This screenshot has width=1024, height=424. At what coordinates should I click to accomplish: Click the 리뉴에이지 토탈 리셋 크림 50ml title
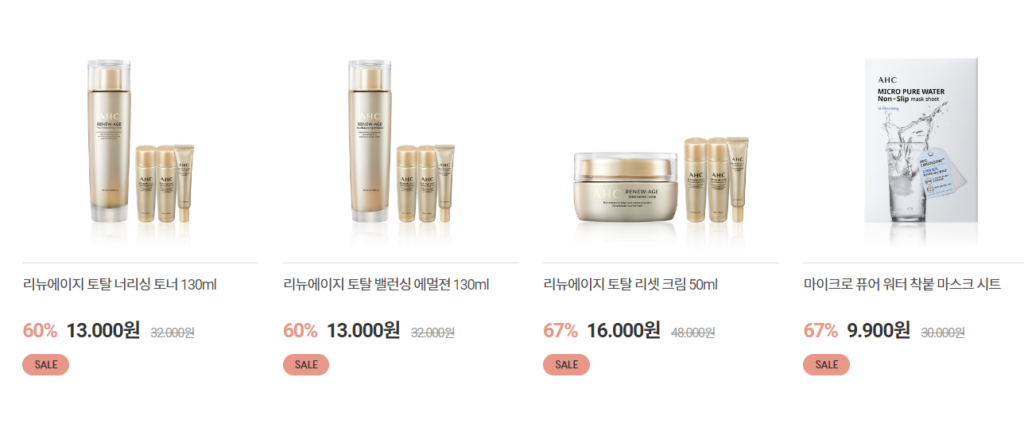tap(630, 285)
